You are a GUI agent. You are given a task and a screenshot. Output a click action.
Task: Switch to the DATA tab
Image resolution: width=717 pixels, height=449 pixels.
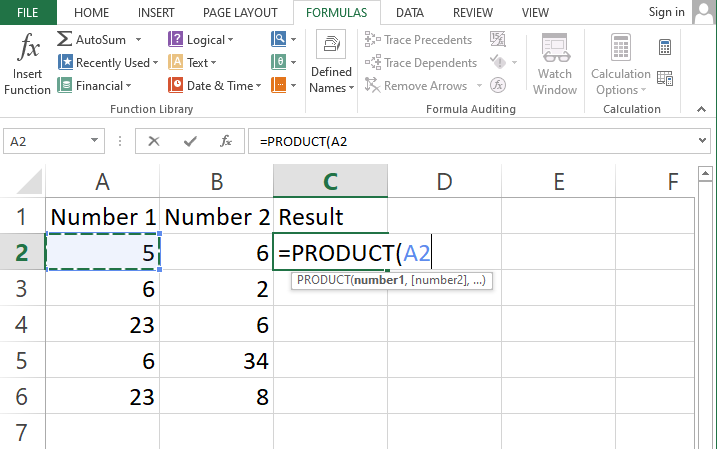408,13
